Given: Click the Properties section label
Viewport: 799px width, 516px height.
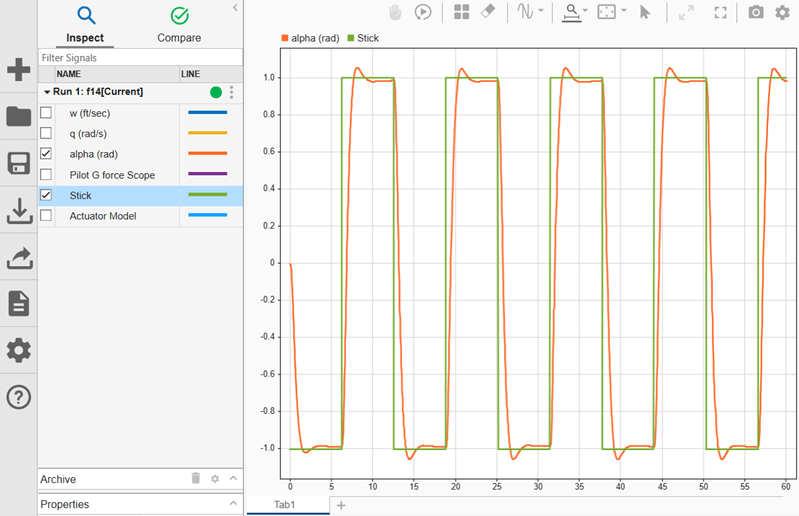Looking at the screenshot, I should pyautogui.click(x=65, y=504).
